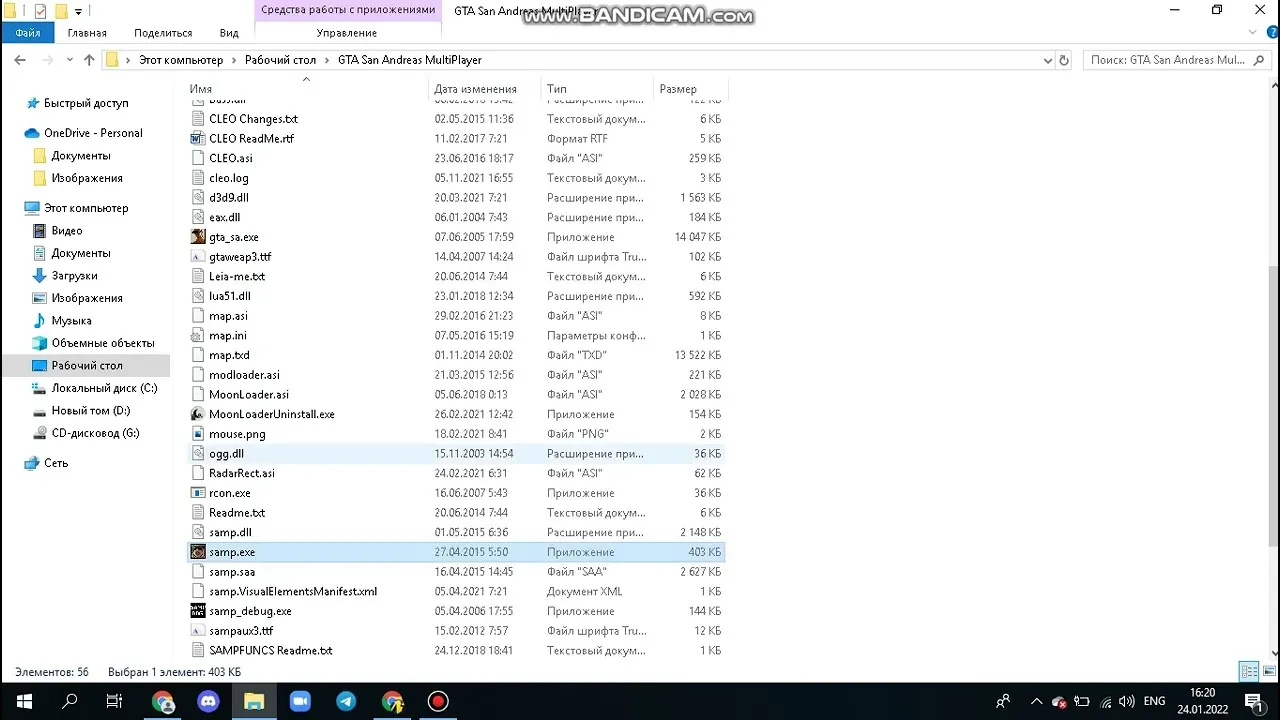
Task: Click the mouse.png image icon
Action: pyautogui.click(x=198, y=434)
